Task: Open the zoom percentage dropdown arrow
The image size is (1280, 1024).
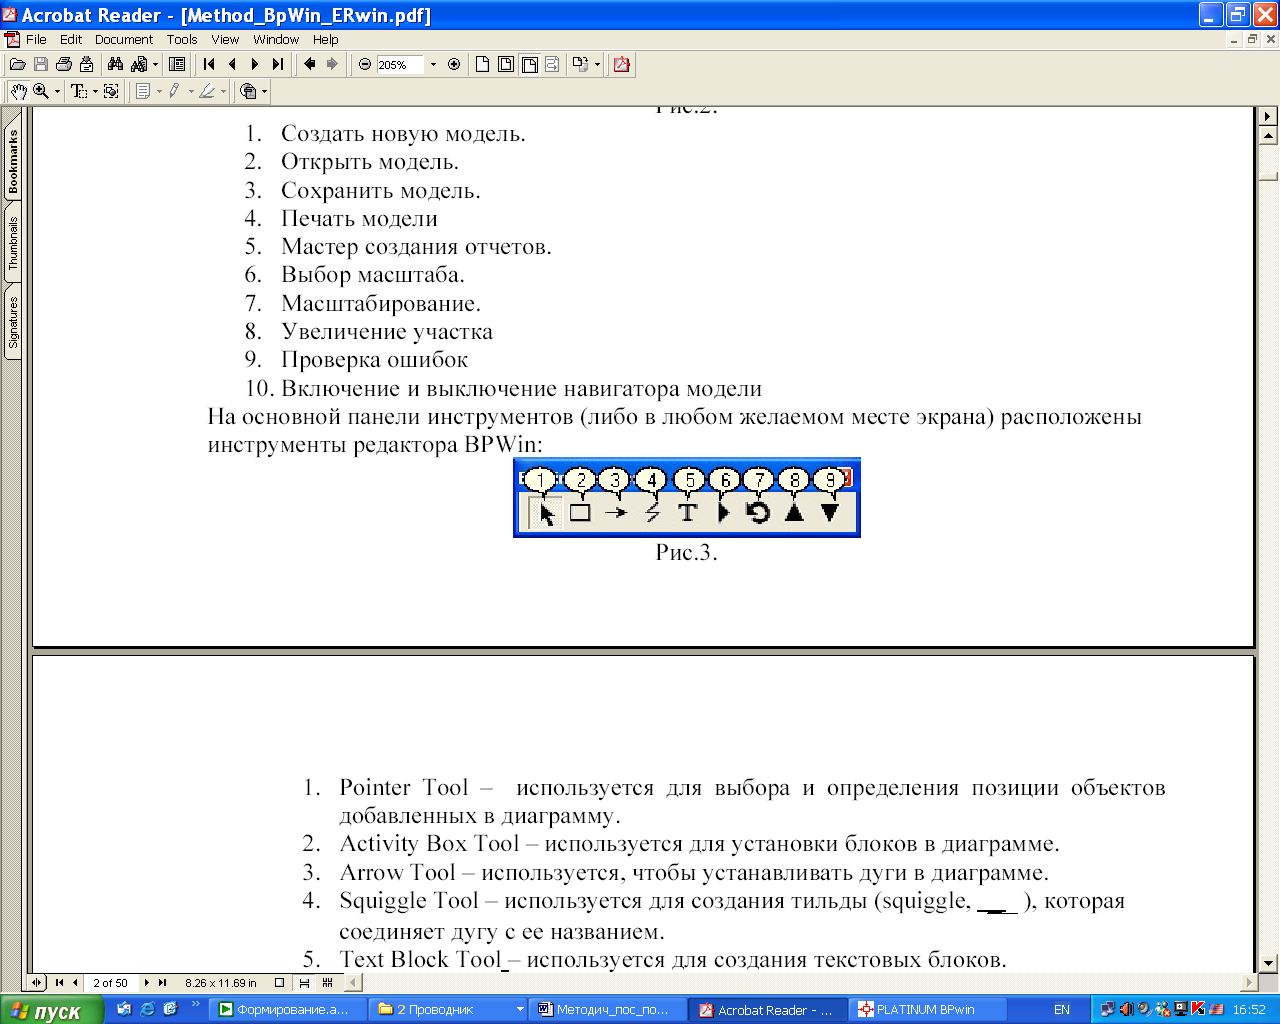Action: (433, 65)
